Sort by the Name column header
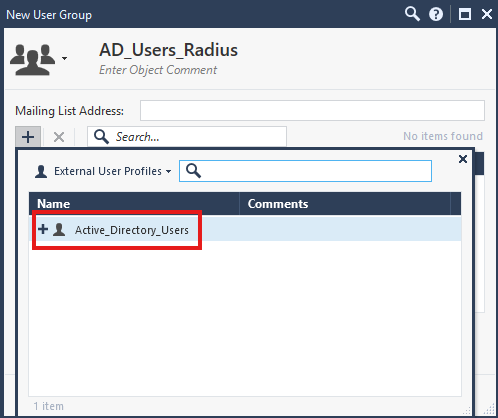498x418 pixels. pyautogui.click(x=134, y=204)
